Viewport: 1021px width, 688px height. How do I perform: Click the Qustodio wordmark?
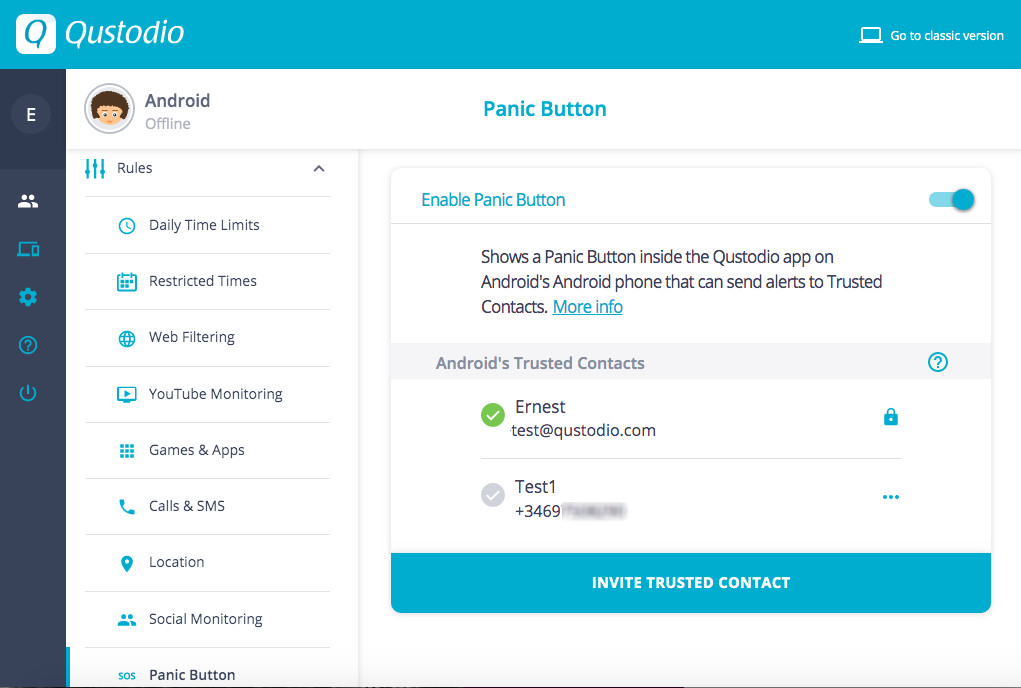124,33
